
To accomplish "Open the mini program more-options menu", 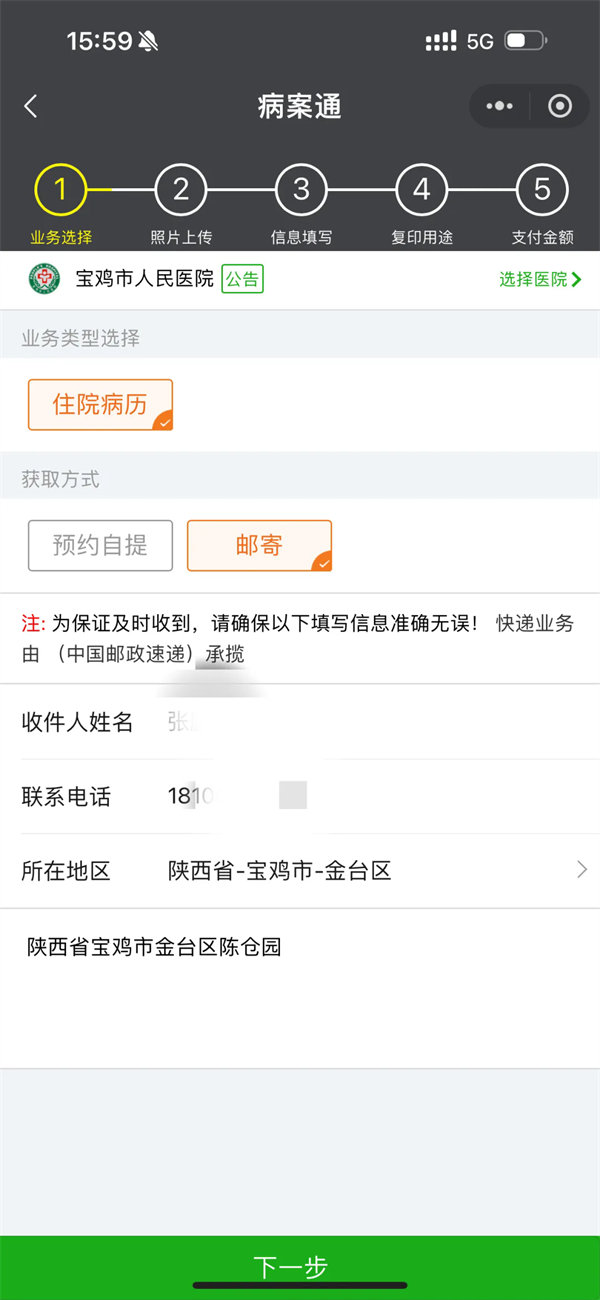I will 499,106.
